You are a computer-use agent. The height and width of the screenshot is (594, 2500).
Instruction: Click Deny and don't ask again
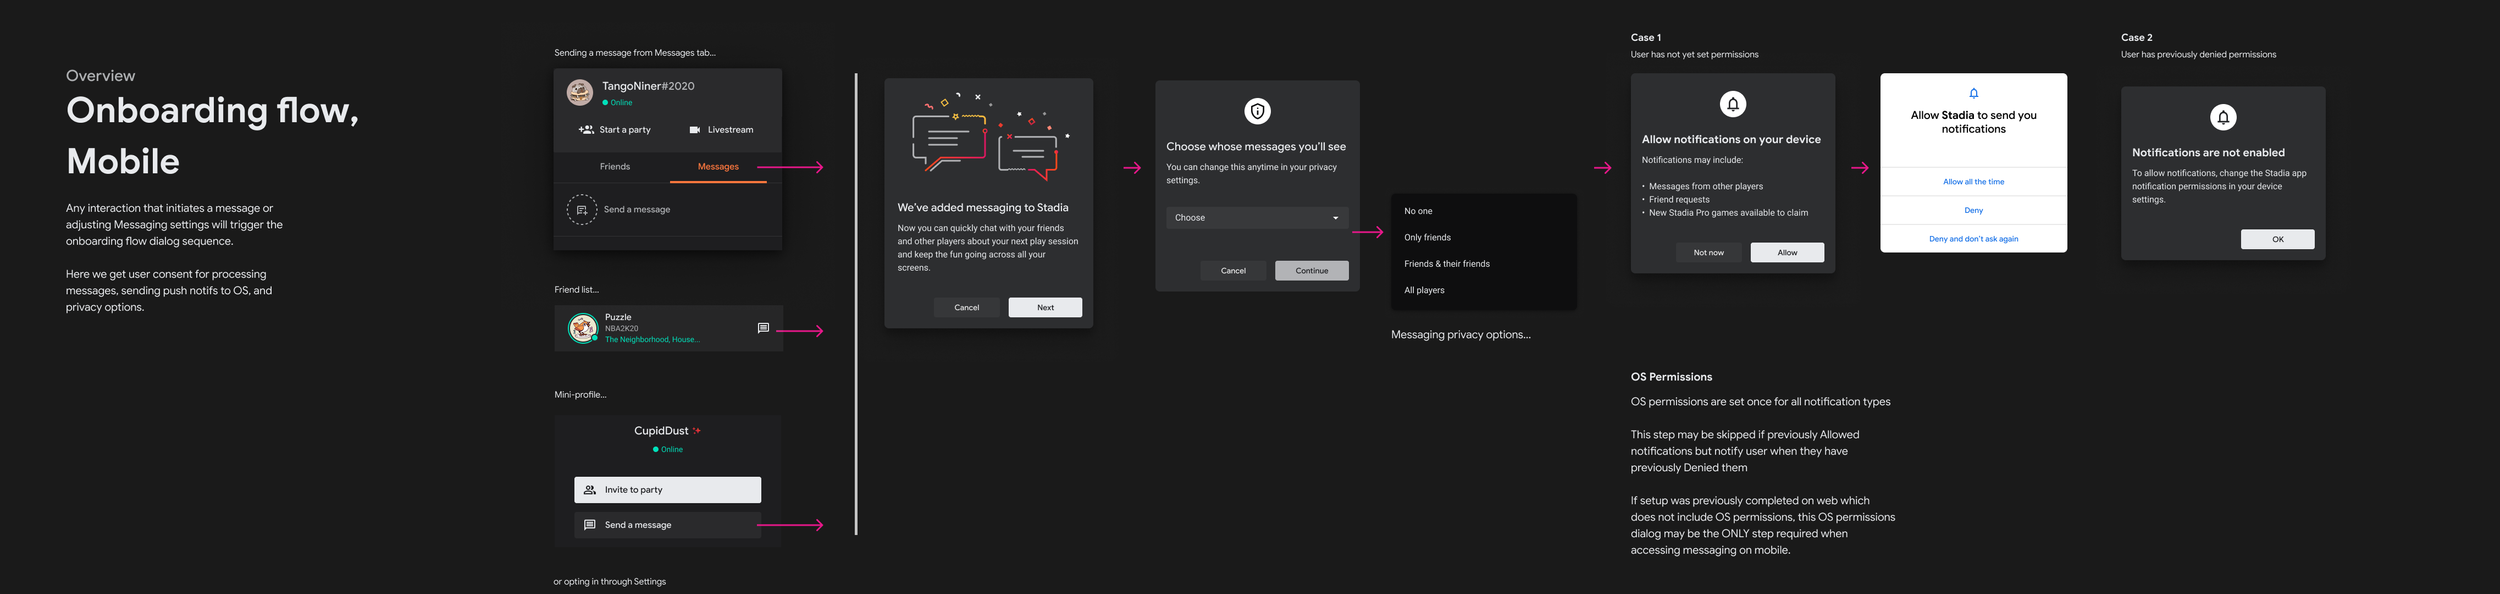coord(1973,239)
